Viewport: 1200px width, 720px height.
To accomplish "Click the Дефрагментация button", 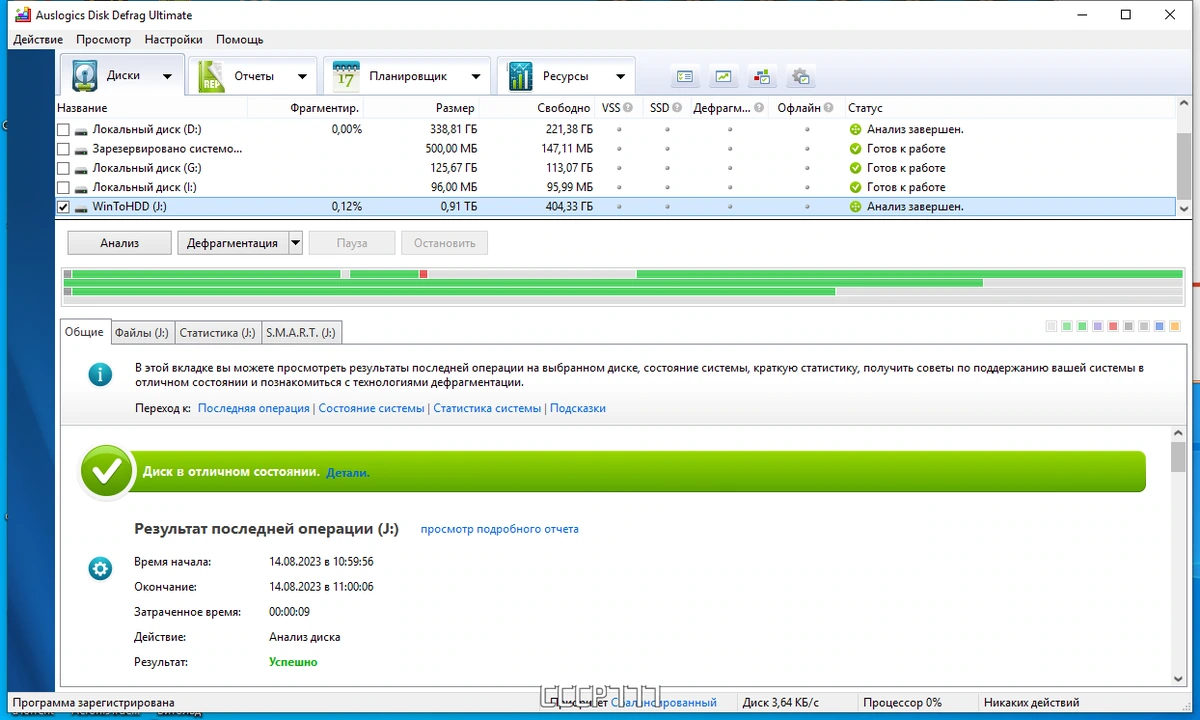I will point(232,243).
